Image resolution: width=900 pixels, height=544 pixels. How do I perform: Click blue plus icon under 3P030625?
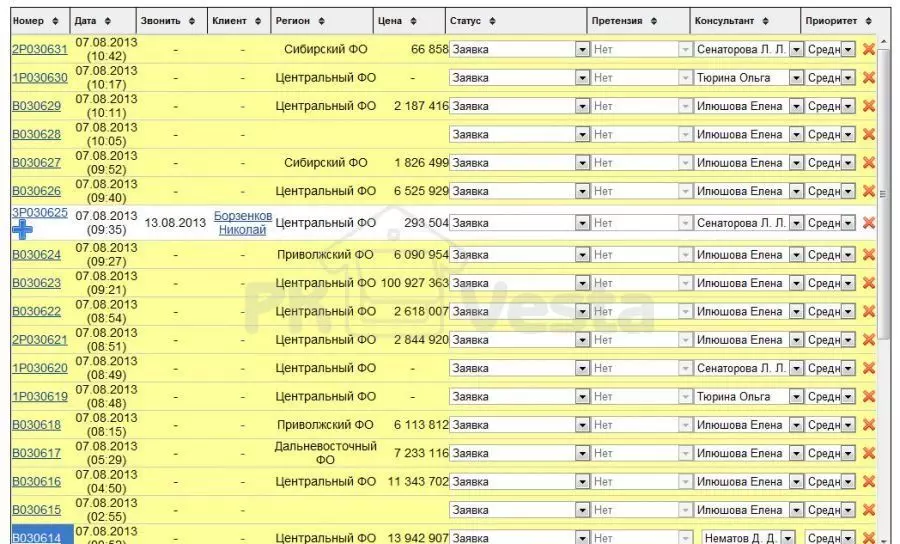click(22, 230)
